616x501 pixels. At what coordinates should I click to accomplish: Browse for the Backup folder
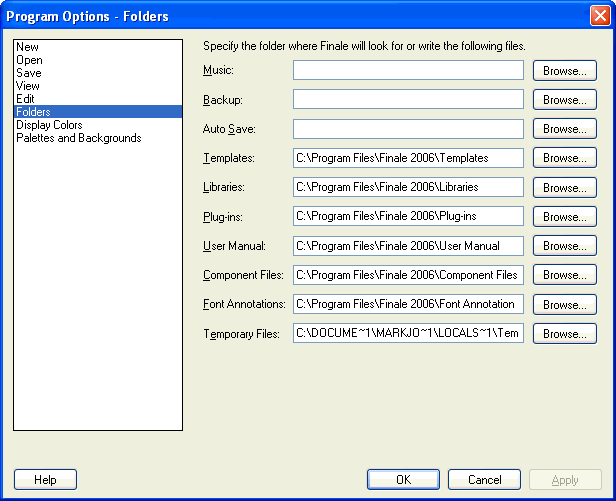pyautogui.click(x=564, y=100)
